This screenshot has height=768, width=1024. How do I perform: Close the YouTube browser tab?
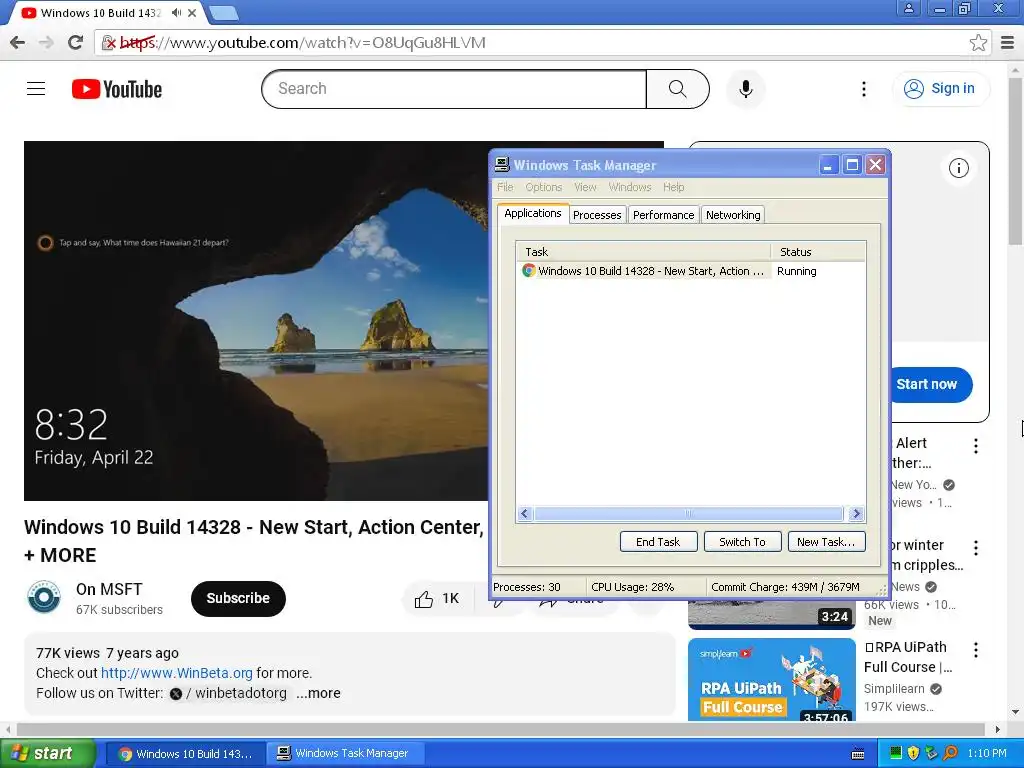[x=192, y=12]
